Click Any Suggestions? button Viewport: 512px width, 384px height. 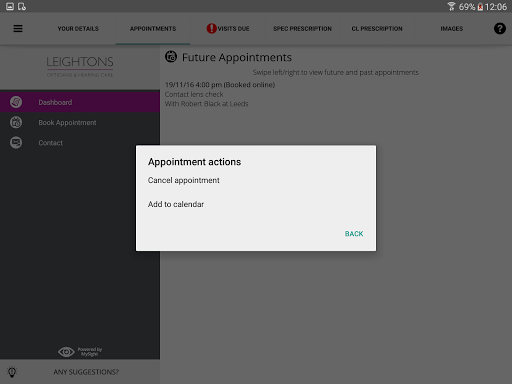[80, 372]
